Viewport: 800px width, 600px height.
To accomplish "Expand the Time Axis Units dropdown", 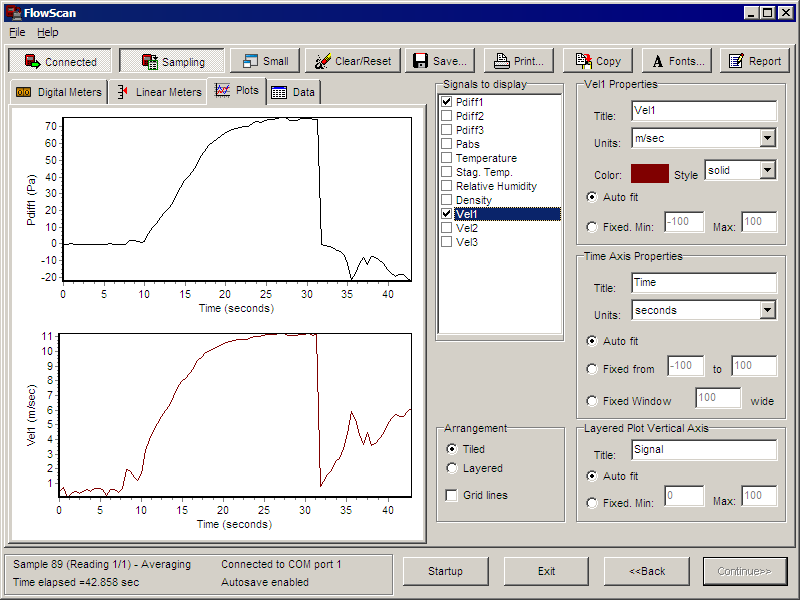I will click(767, 310).
